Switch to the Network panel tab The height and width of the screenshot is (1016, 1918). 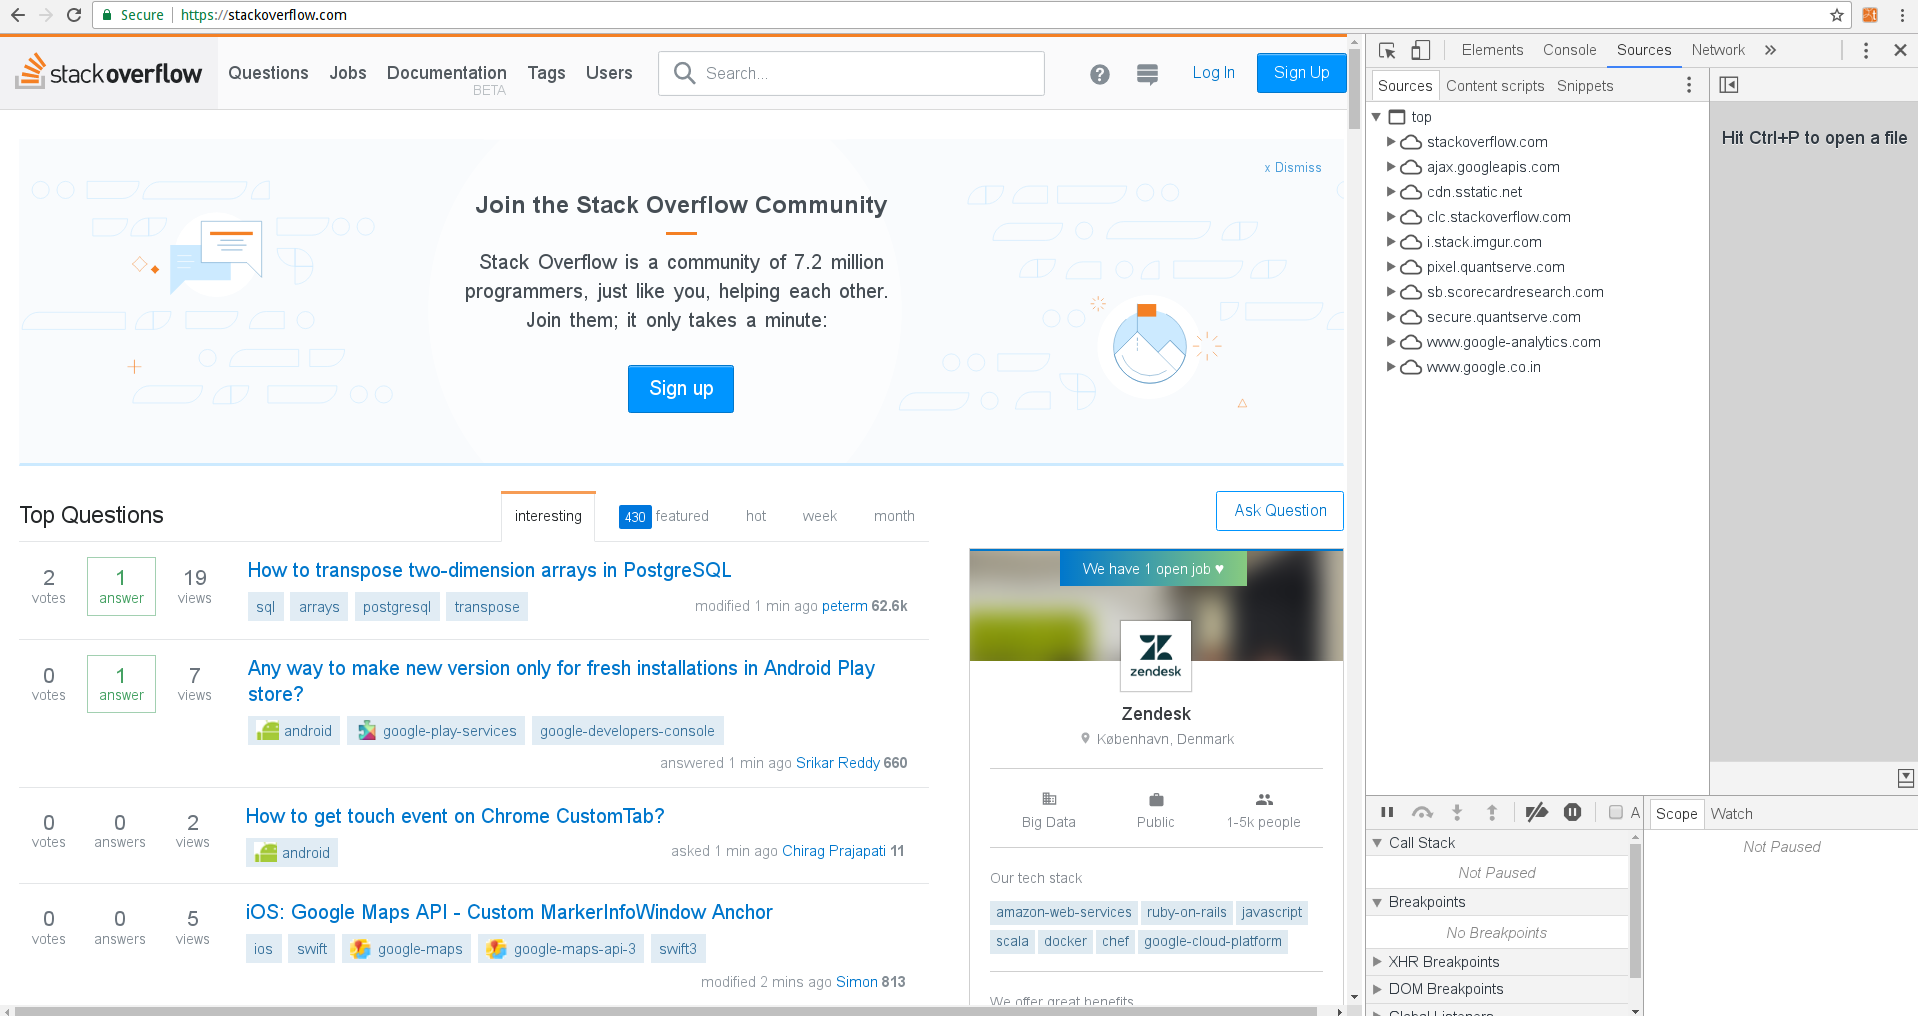pos(1718,50)
